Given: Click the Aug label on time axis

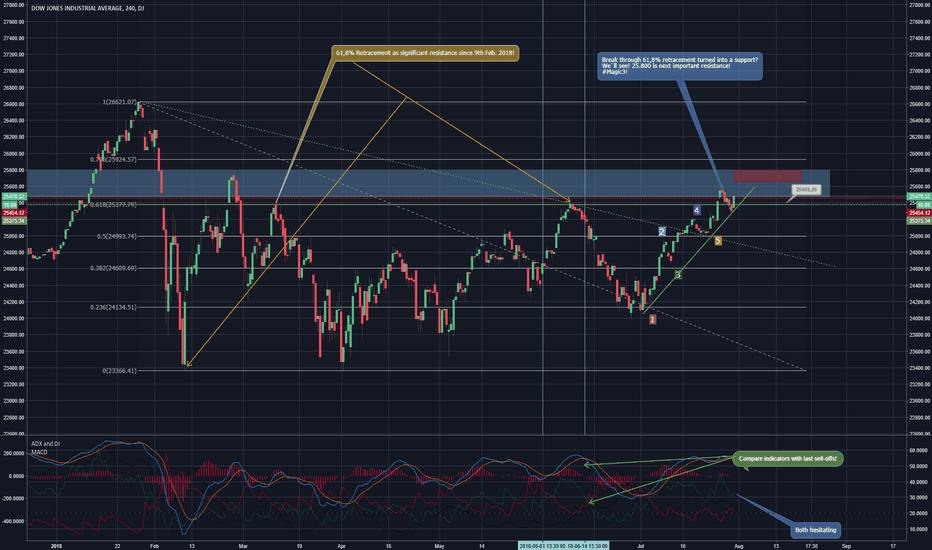Looking at the screenshot, I should (739, 546).
